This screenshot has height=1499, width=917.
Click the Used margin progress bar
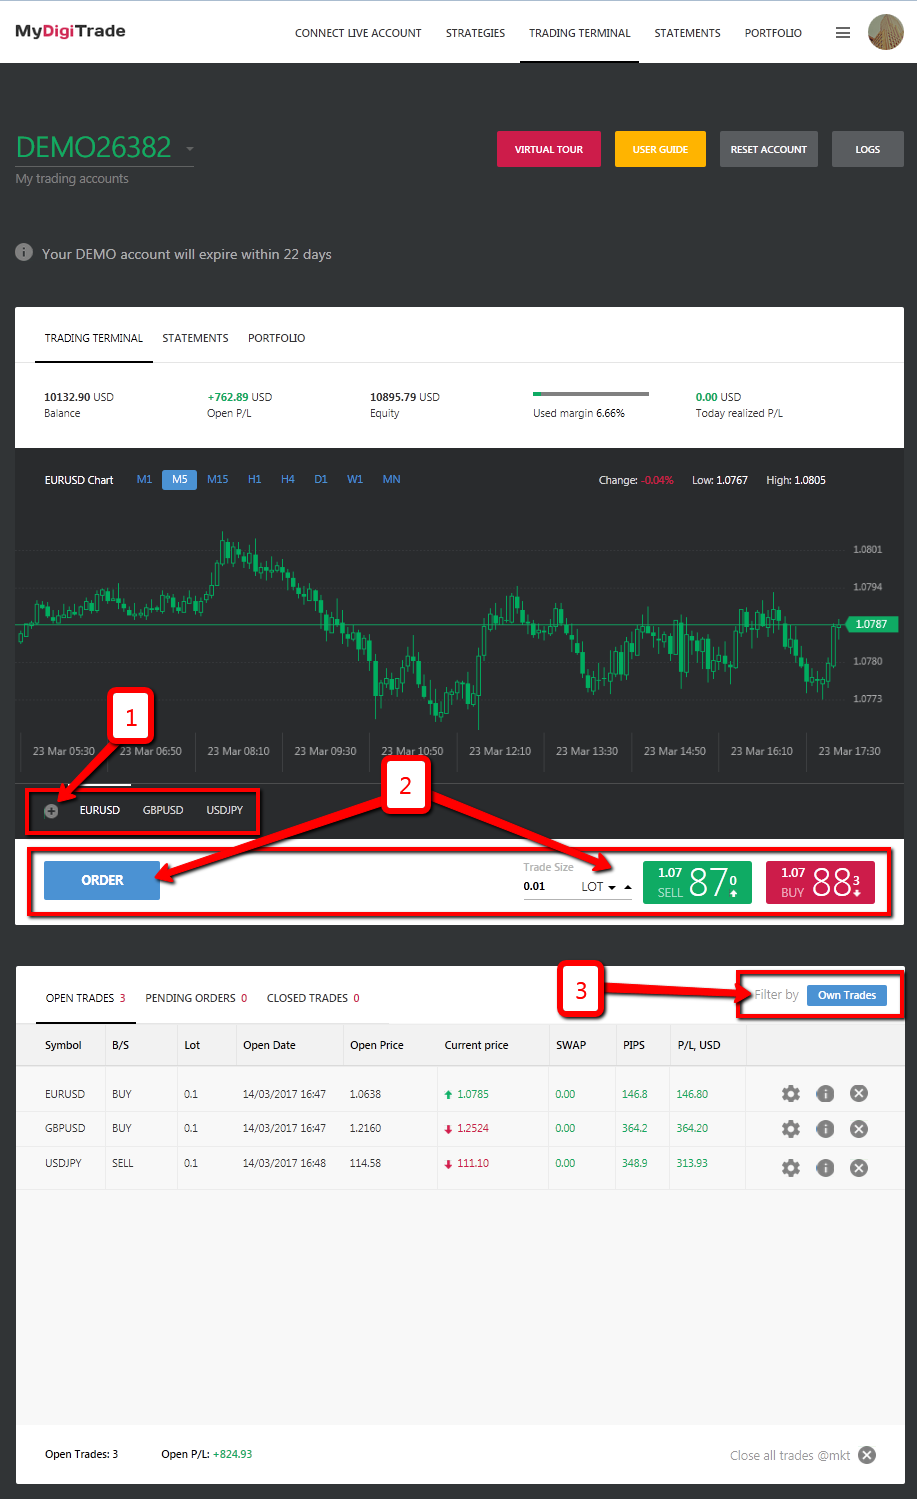[591, 394]
